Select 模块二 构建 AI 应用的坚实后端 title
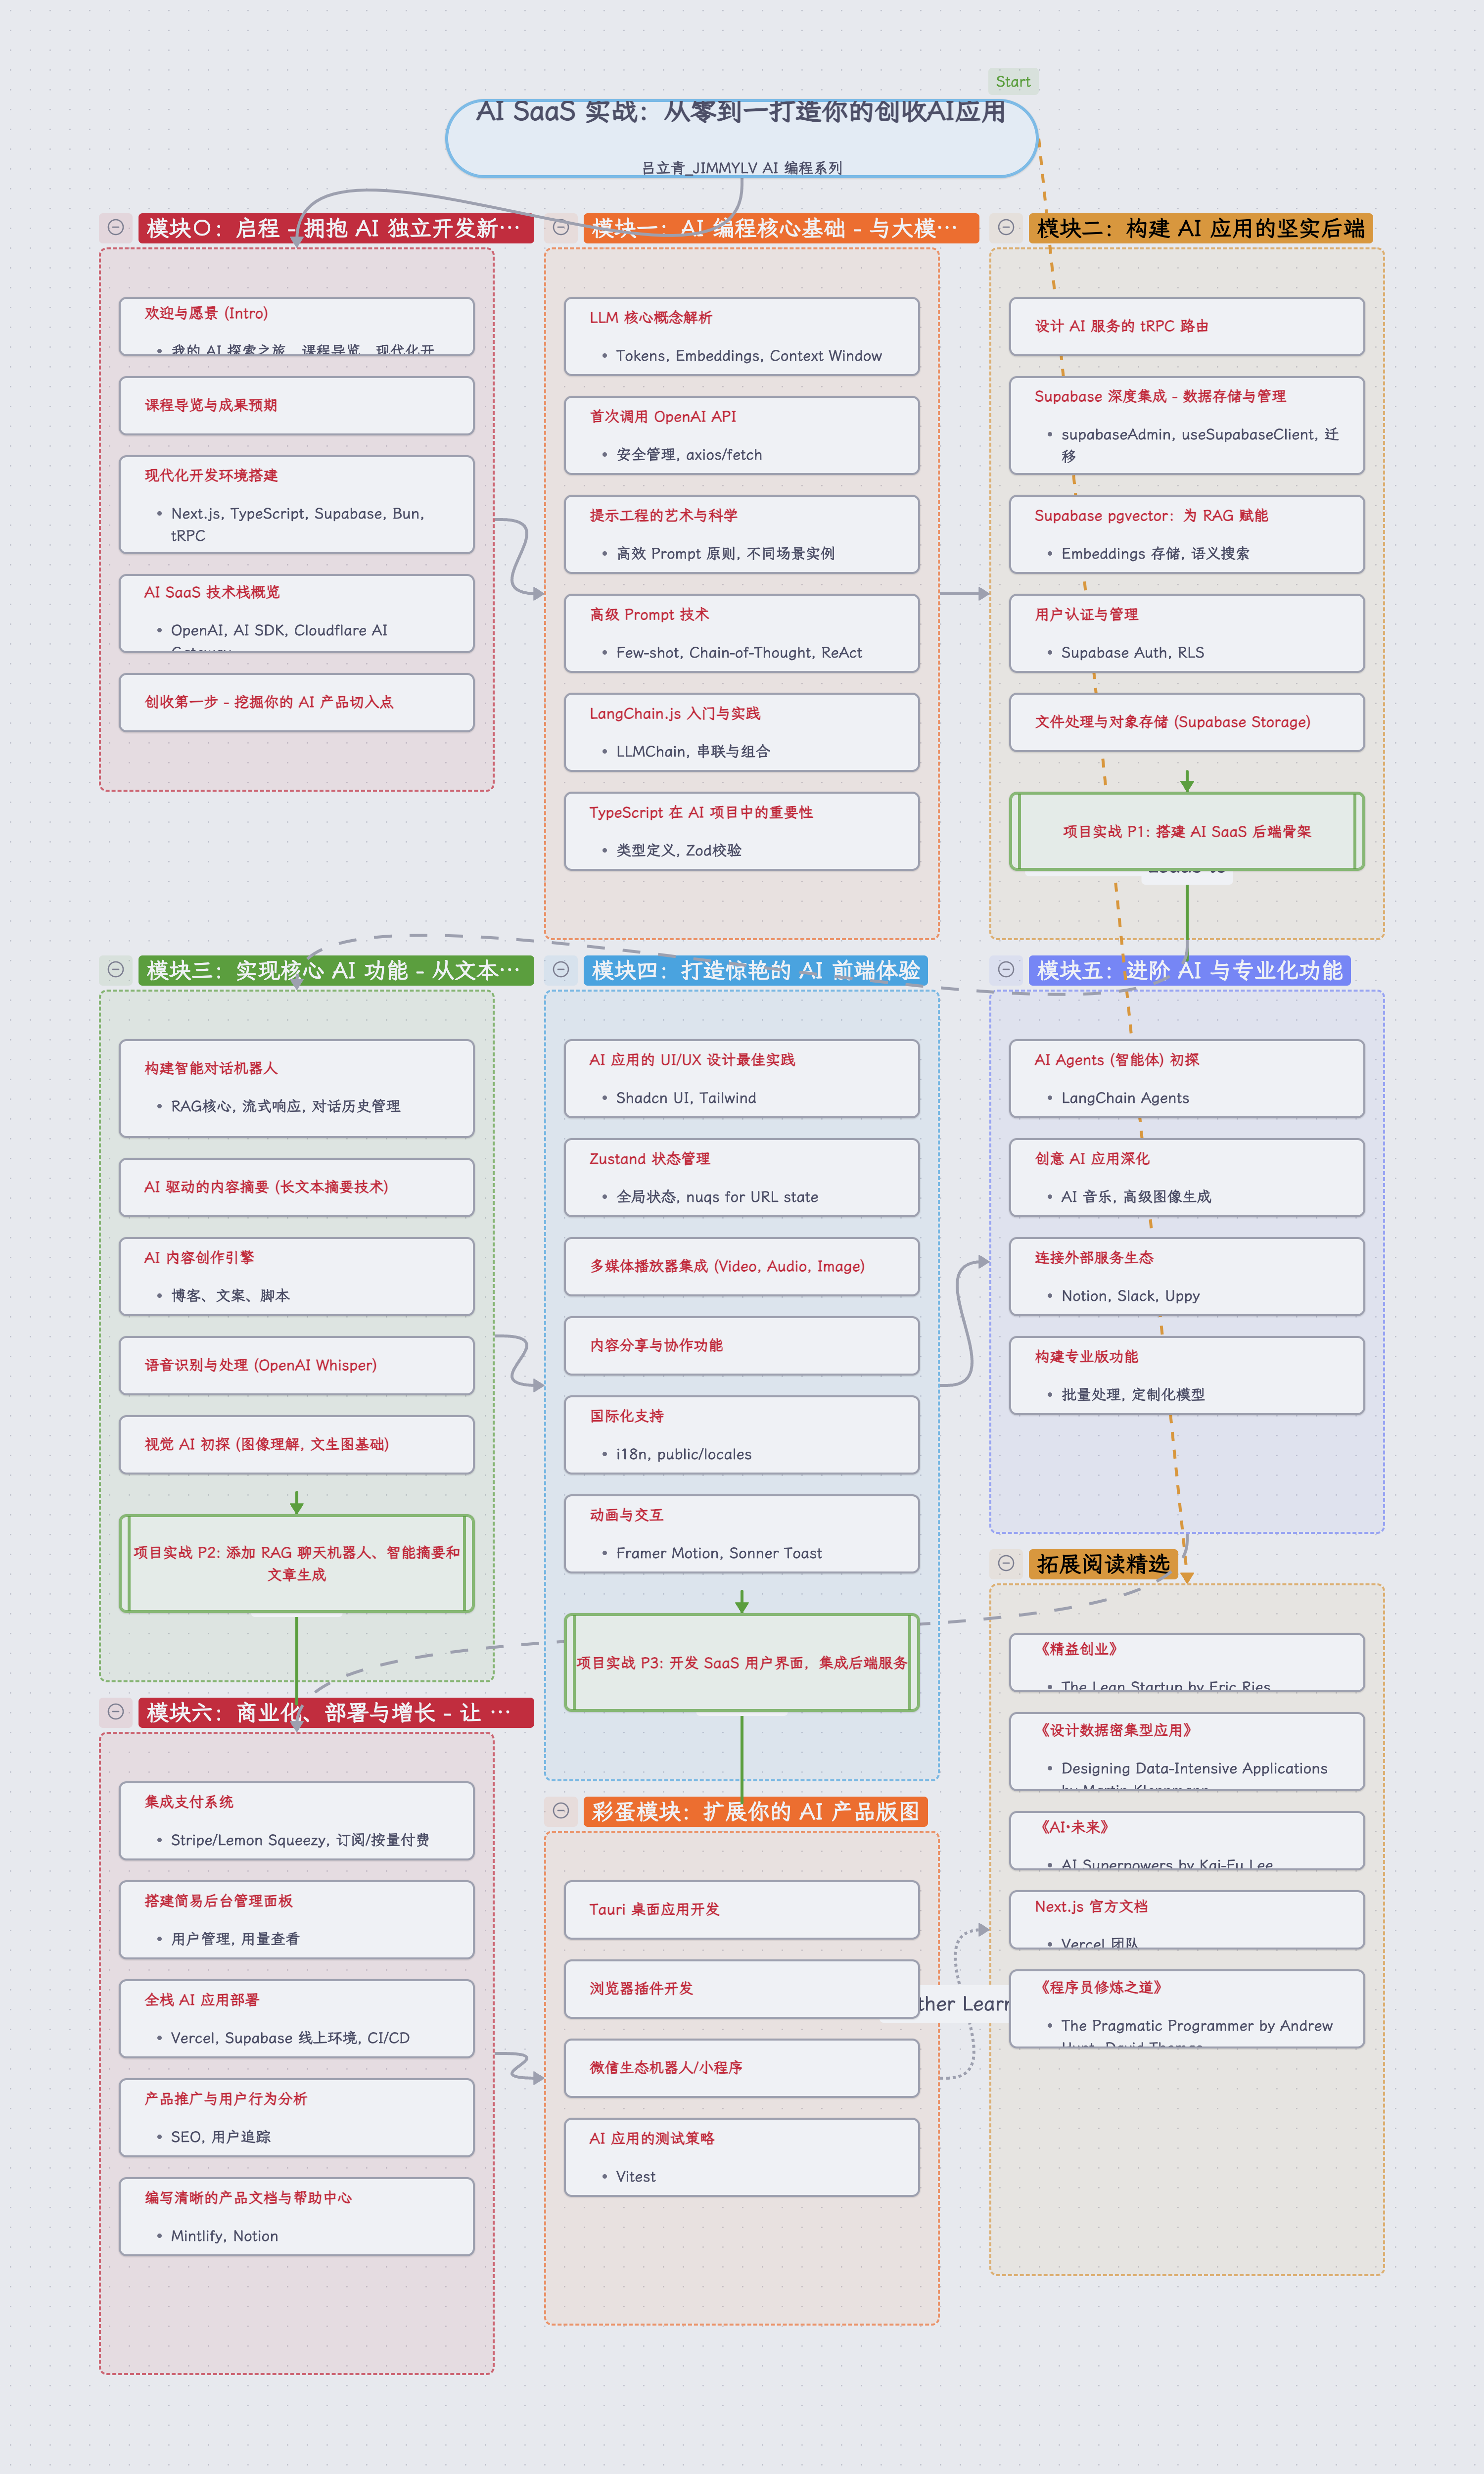The image size is (1484, 2474). (1200, 228)
